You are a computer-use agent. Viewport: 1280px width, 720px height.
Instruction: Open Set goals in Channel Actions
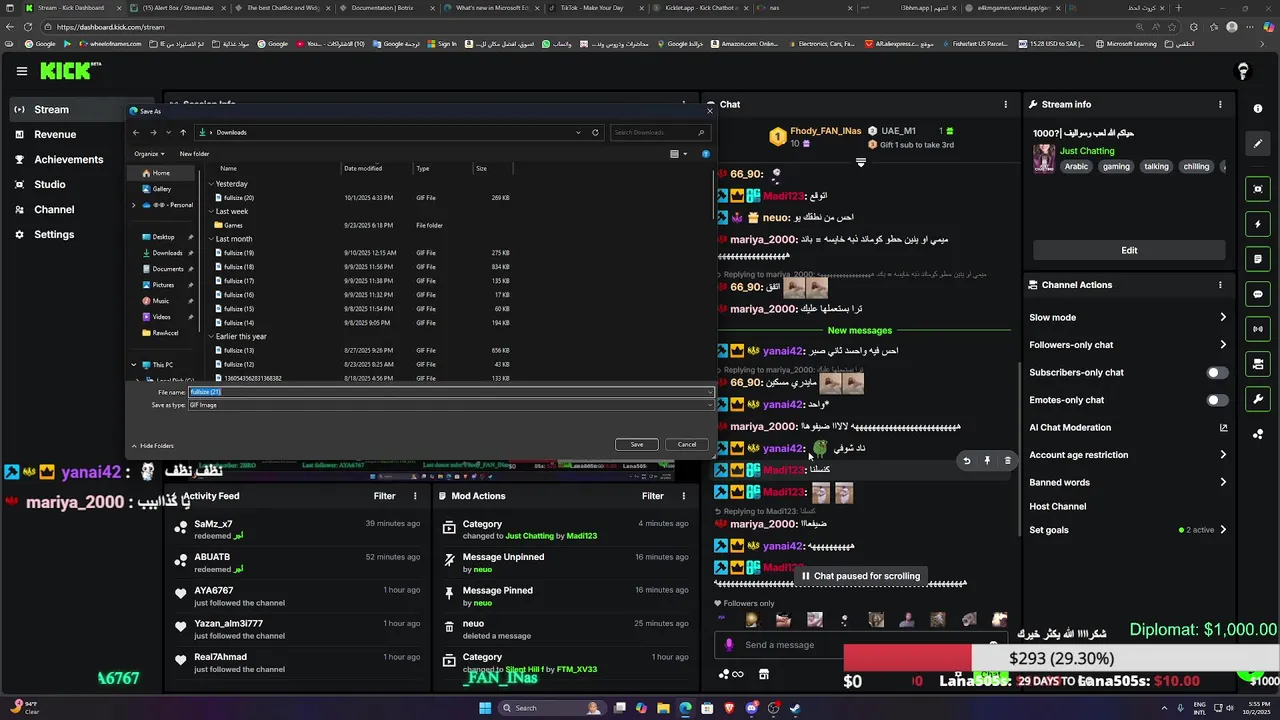1129,530
